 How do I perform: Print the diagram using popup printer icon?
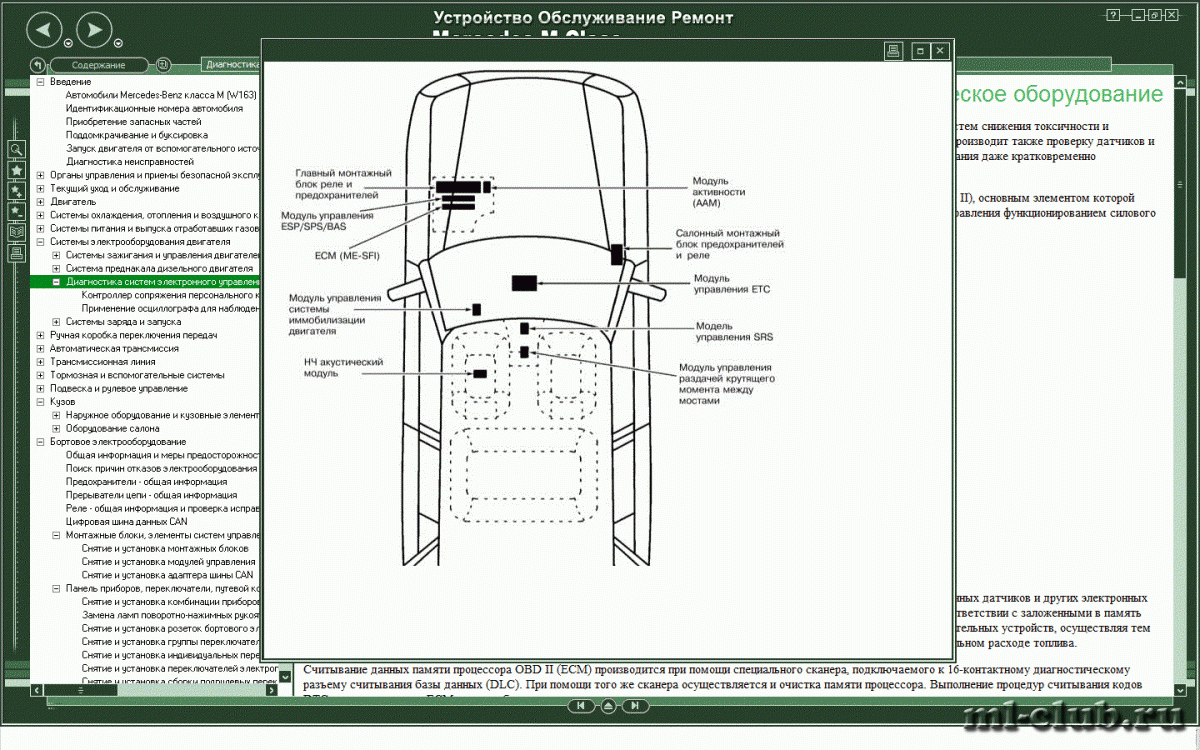[895, 50]
